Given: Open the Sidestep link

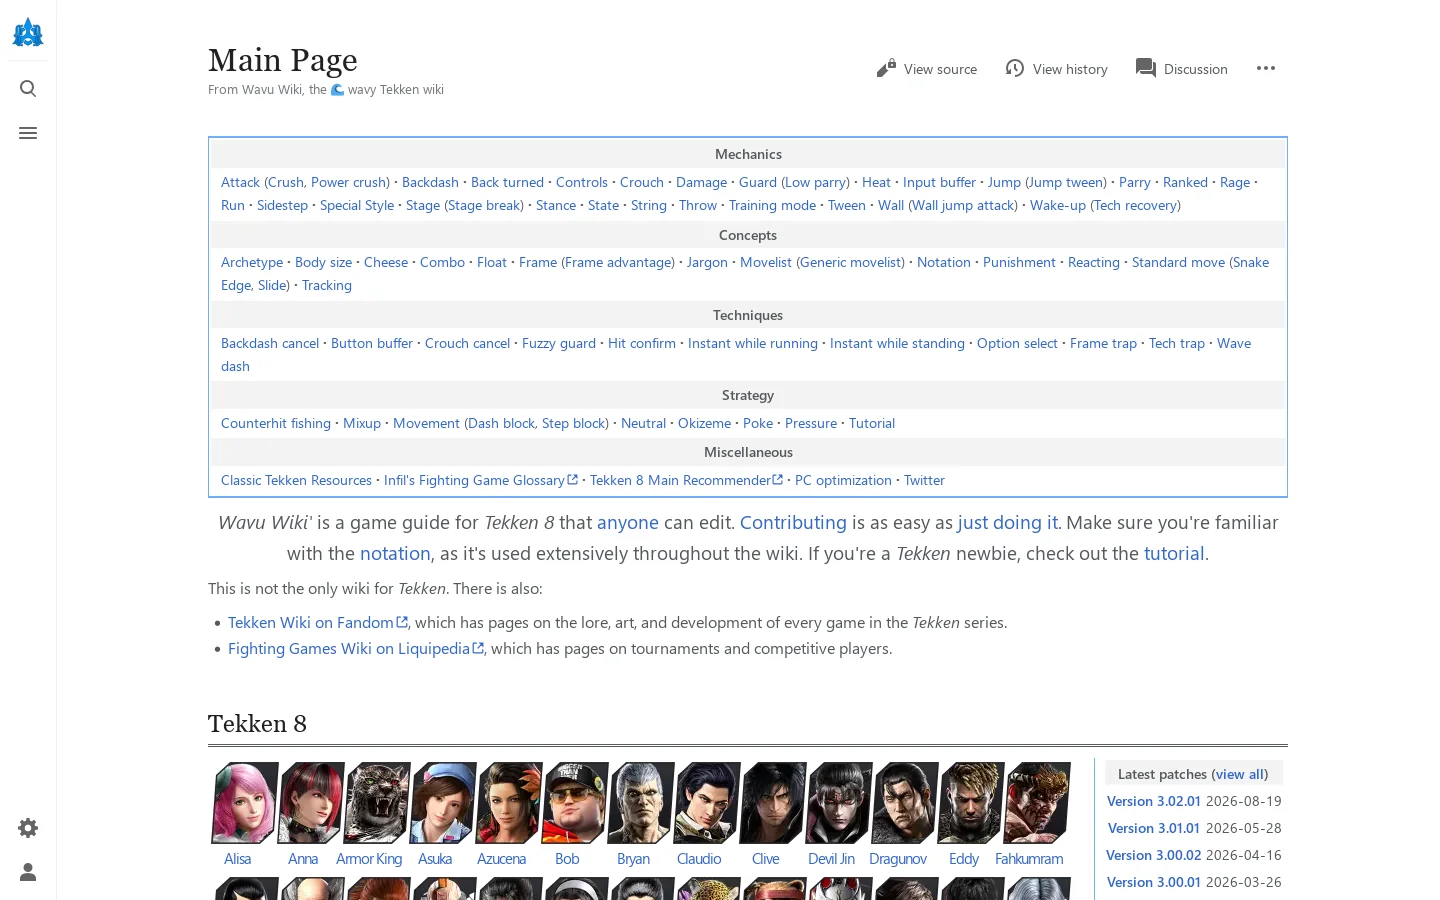Looking at the screenshot, I should coord(282,205).
